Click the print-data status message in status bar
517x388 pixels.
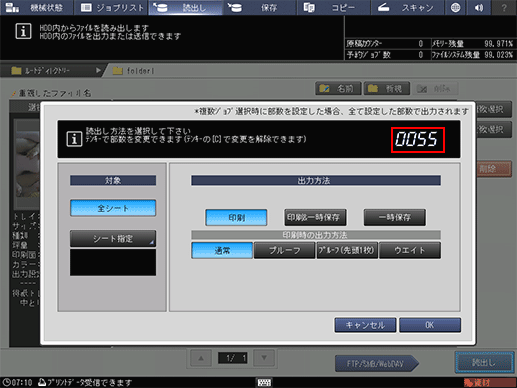tap(85, 382)
